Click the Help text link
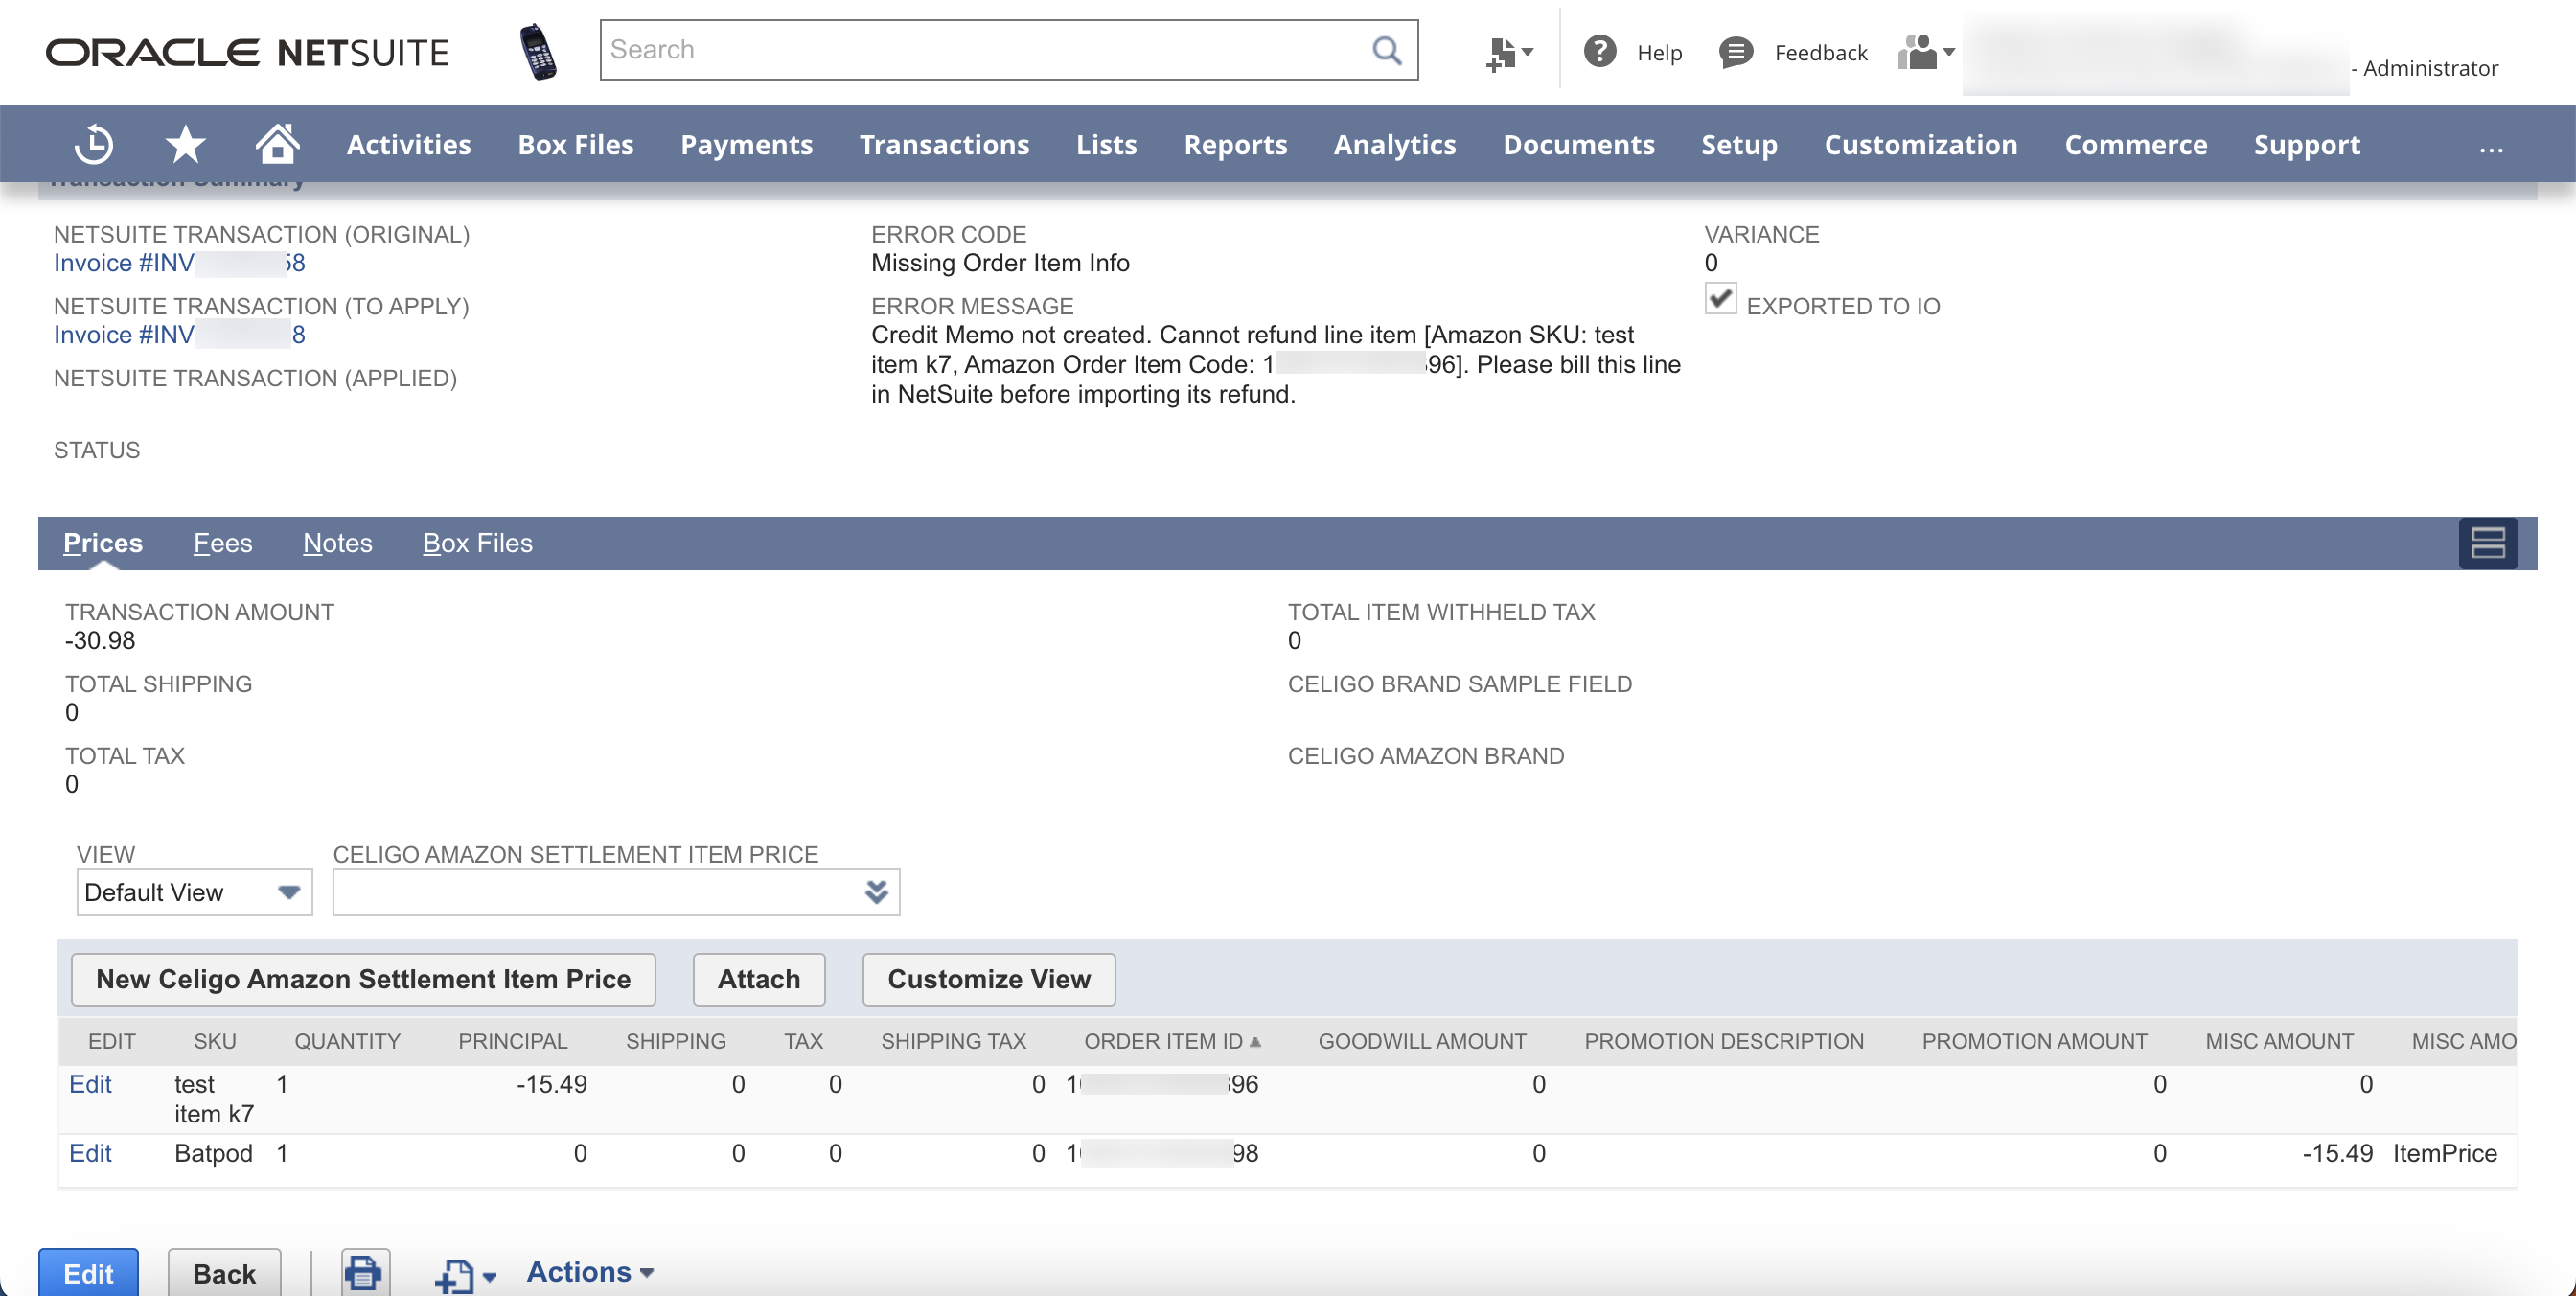Viewport: 2576px width, 1296px height. (x=1658, y=53)
